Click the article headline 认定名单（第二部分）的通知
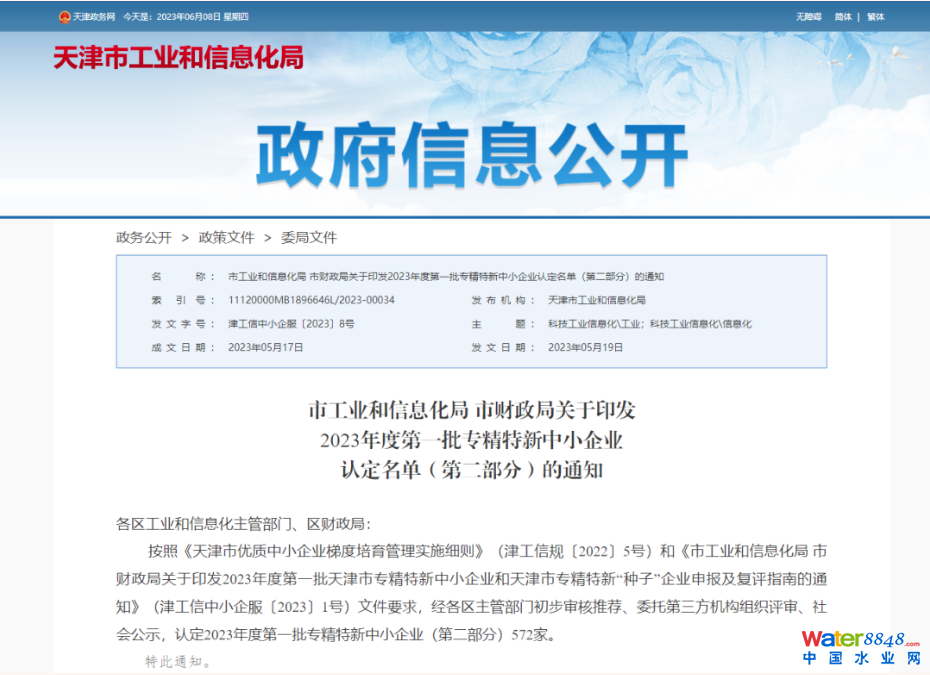Screen dimensions: 930x675 coord(472,469)
